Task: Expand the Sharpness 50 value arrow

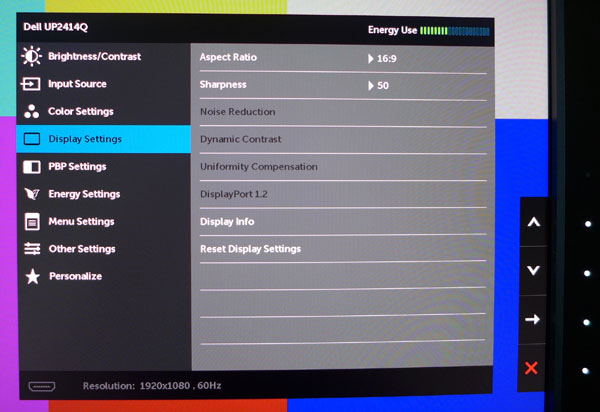Action: pos(370,86)
